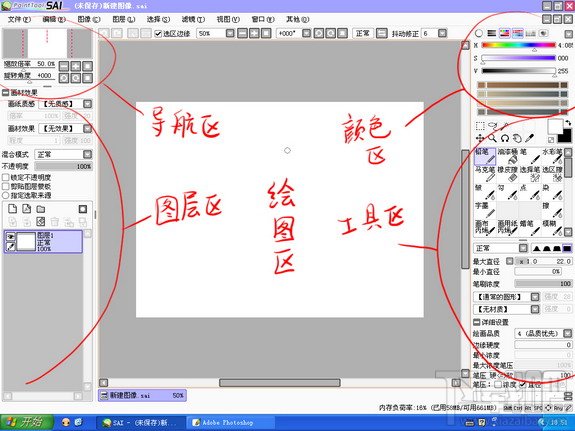575x431 pixels.
Task: Select the watercolor (水彩笔) brush
Action: 552,156
